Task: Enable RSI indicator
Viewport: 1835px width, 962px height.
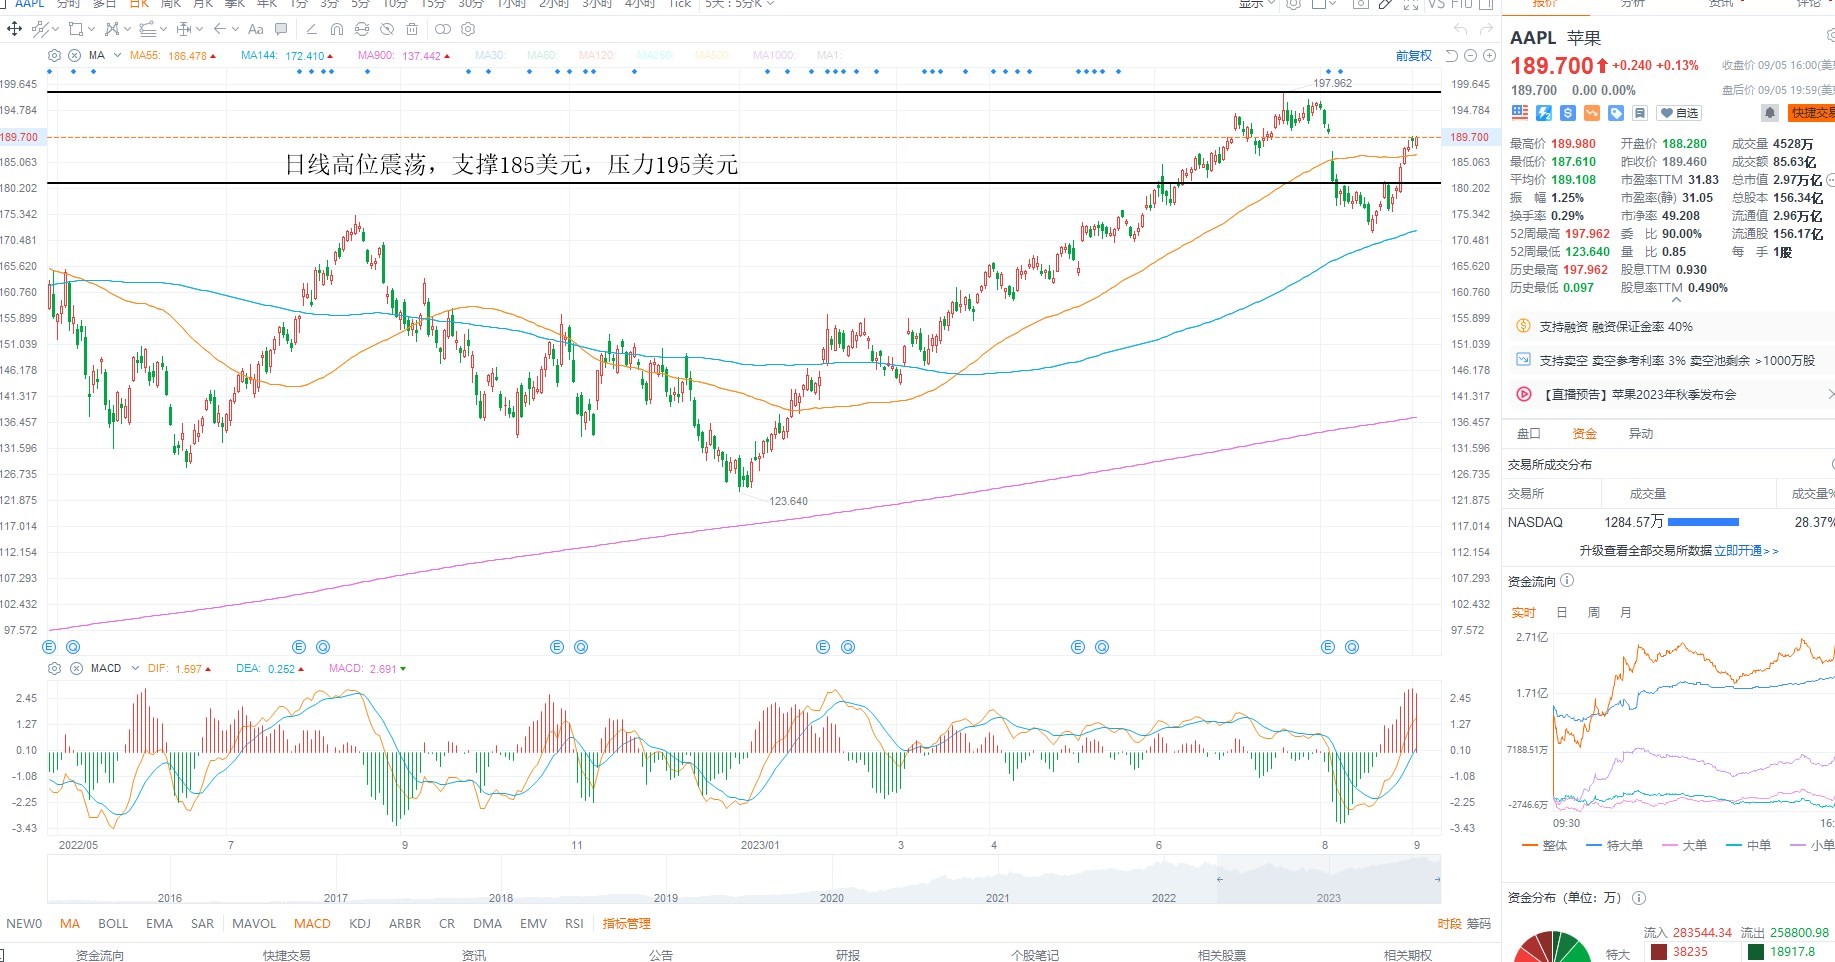Action: tap(574, 923)
